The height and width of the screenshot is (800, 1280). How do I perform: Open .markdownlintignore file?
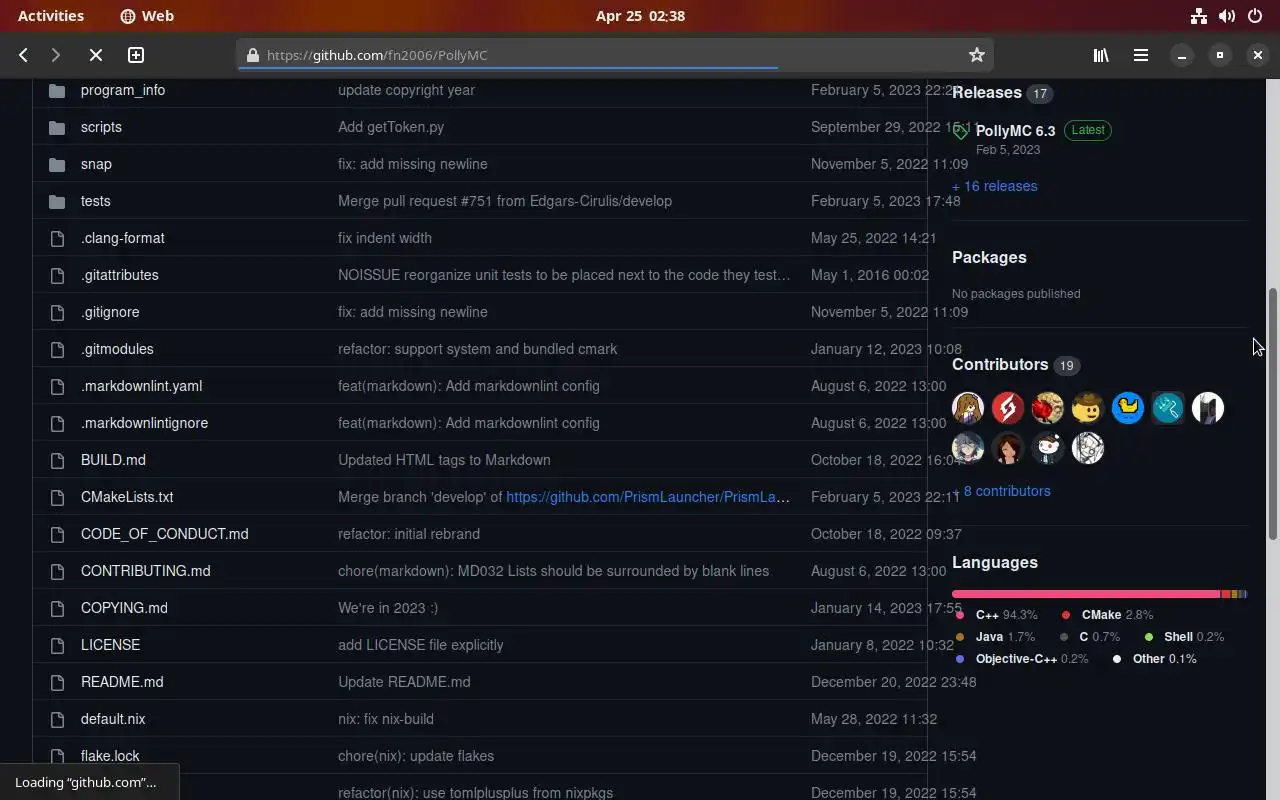coord(144,423)
